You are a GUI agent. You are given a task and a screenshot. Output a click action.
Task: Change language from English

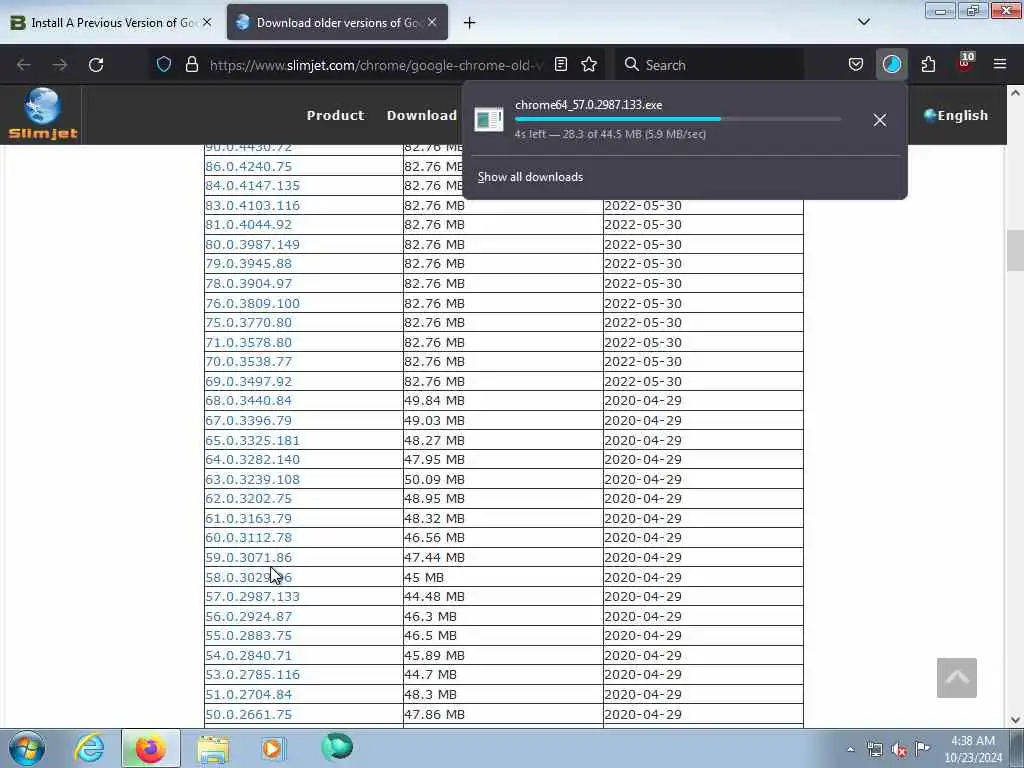tap(955, 115)
